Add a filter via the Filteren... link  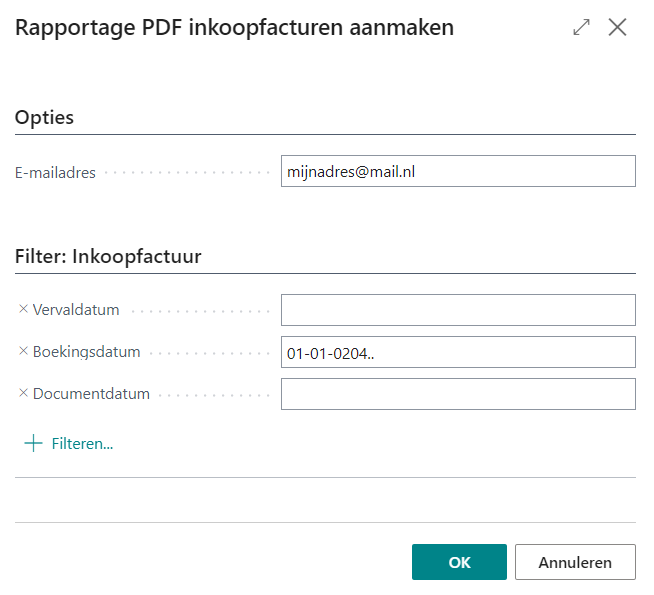click(x=82, y=443)
